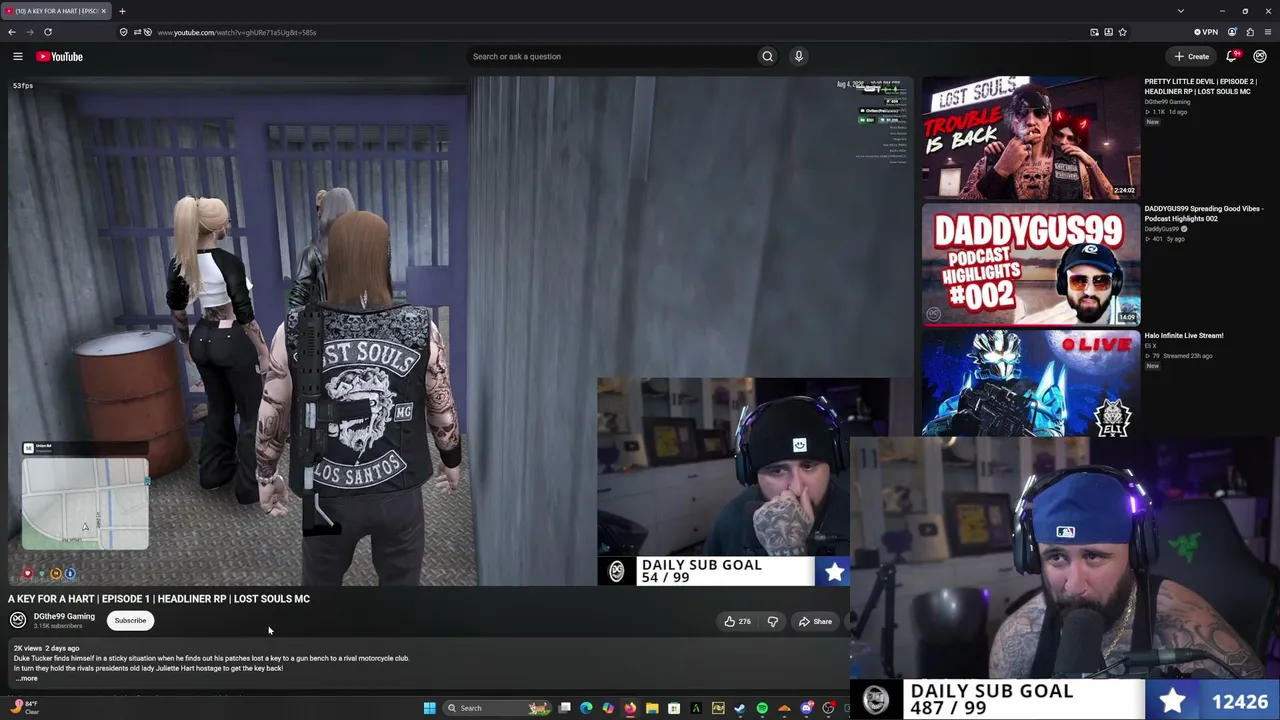Go back using the browser back arrow
Screen dimensions: 1280x720
coord(12,32)
